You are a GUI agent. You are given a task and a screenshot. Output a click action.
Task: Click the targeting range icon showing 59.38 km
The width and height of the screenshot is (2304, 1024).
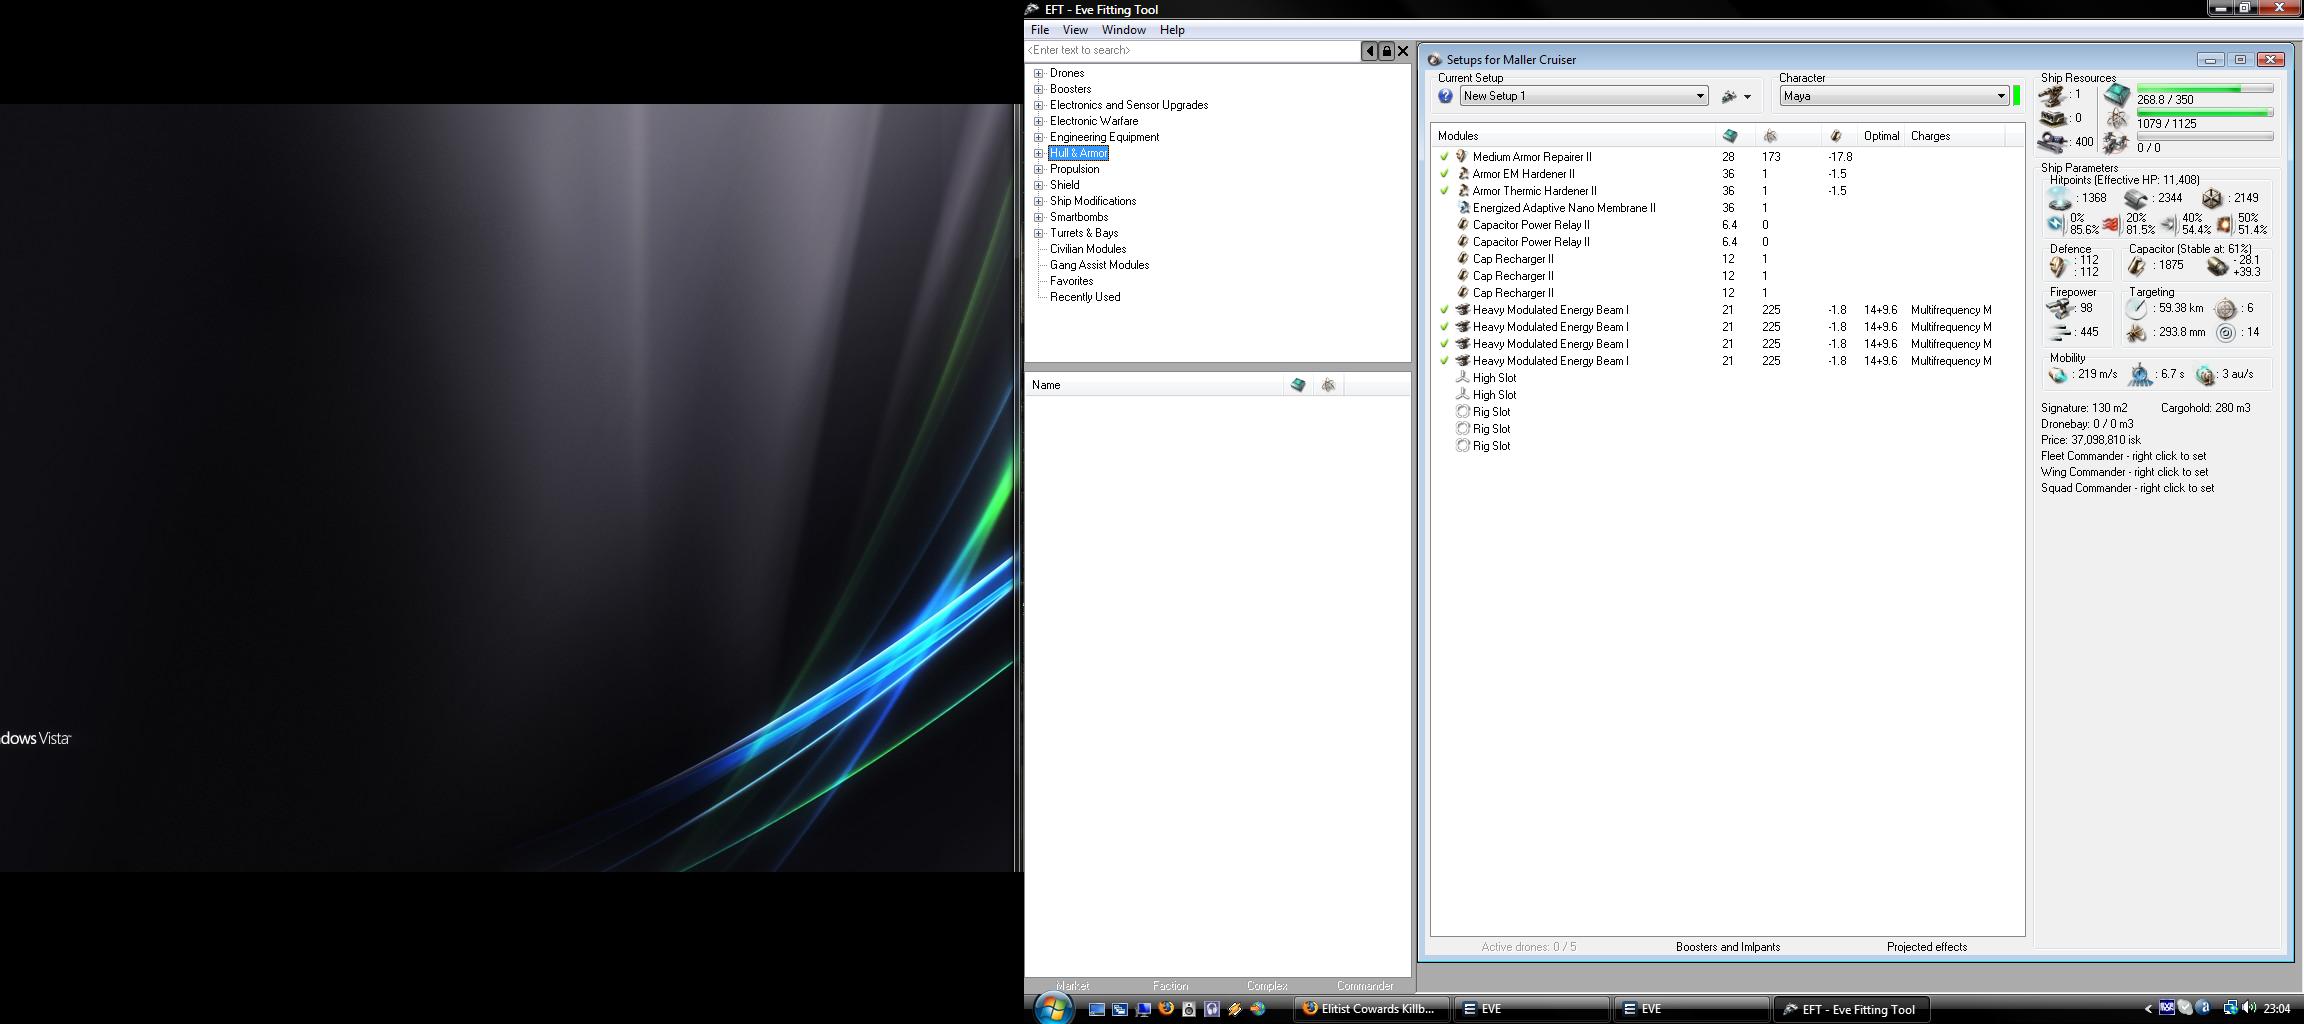[x=2137, y=308]
